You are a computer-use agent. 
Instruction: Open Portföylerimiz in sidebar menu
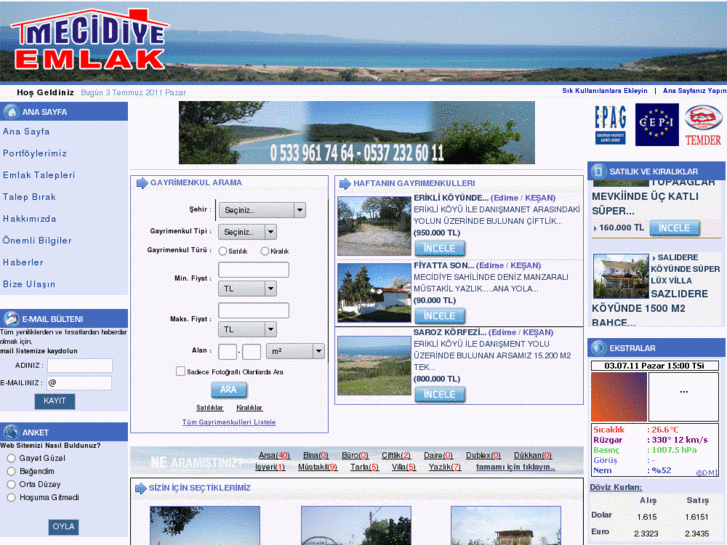pyautogui.click(x=35, y=154)
